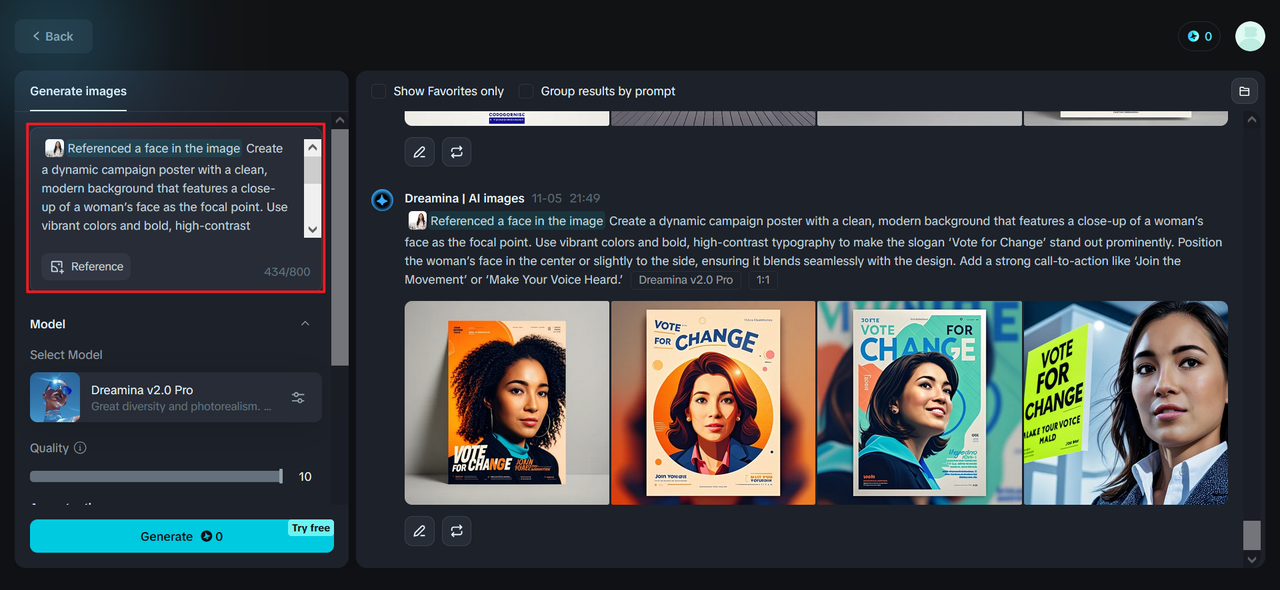Click the referenced face thumbnail in results prompt
Screen dimensions: 1280x590
417,221
